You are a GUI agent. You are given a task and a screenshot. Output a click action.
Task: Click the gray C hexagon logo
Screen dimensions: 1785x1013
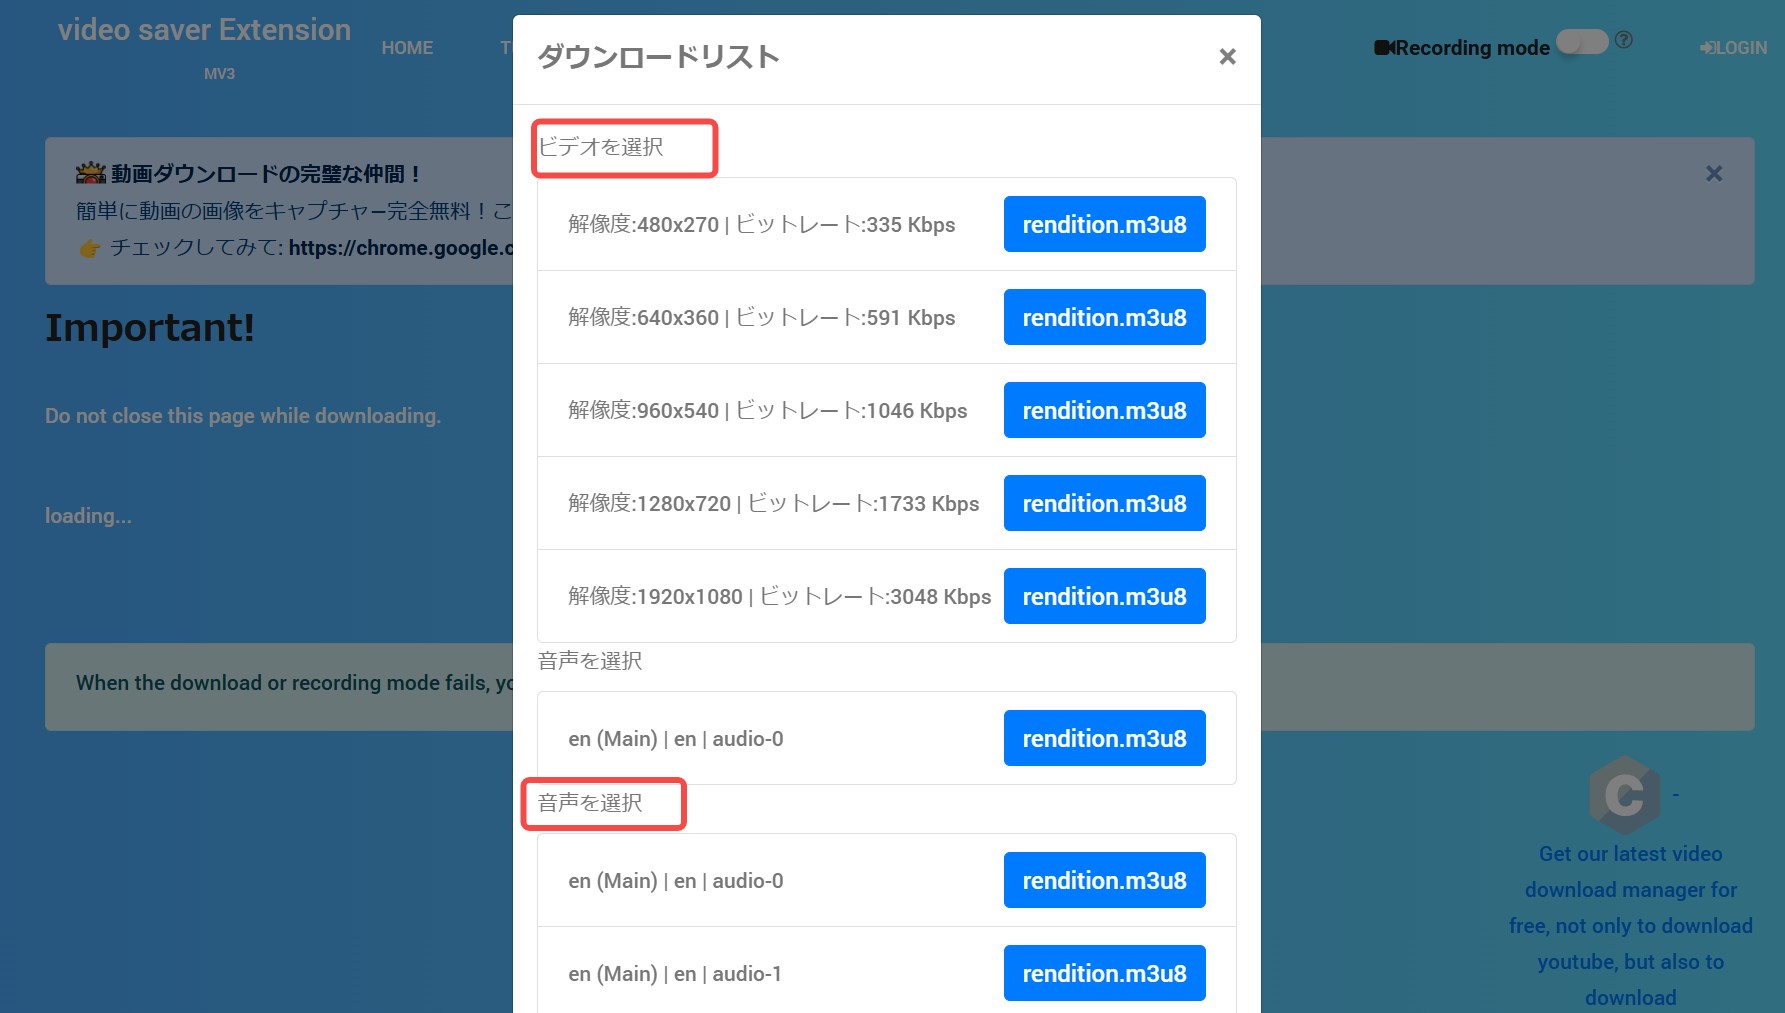(x=1624, y=796)
